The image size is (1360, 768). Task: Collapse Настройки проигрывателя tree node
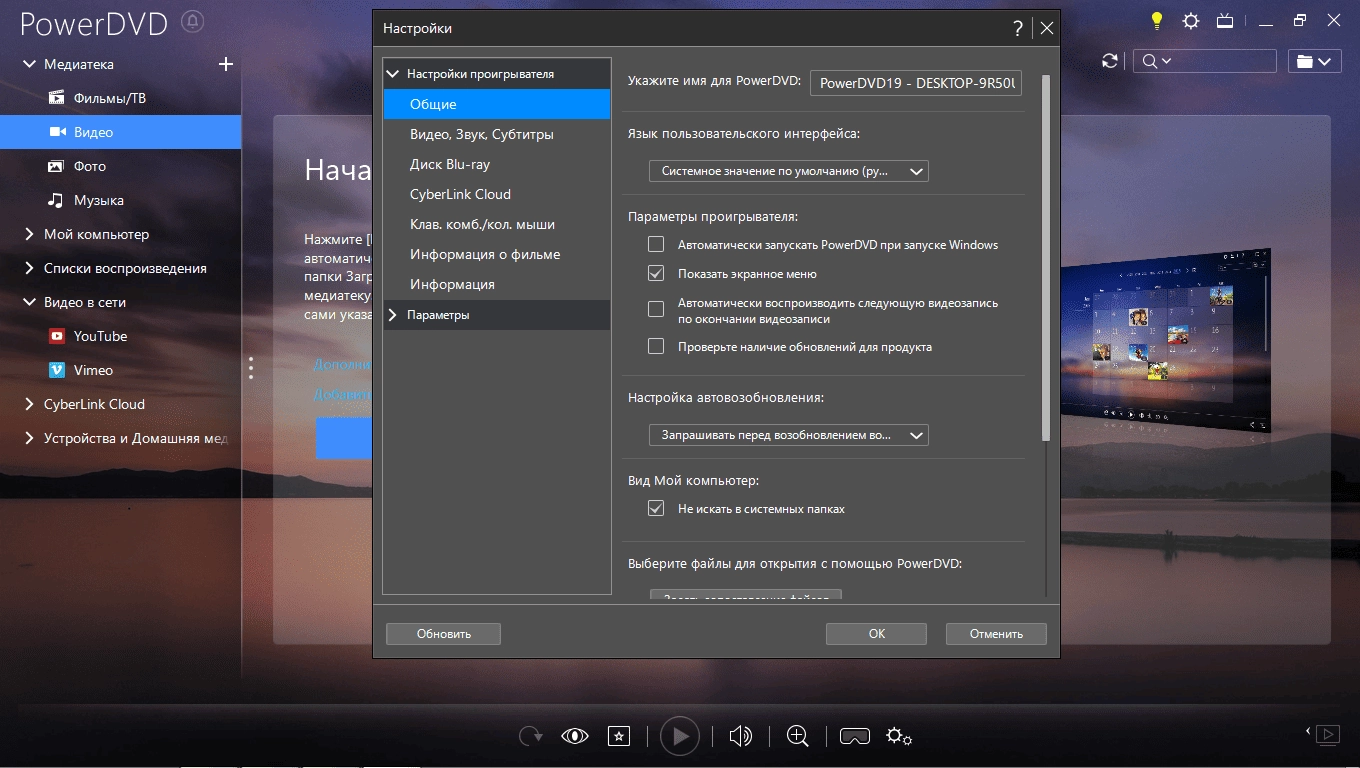pos(393,74)
